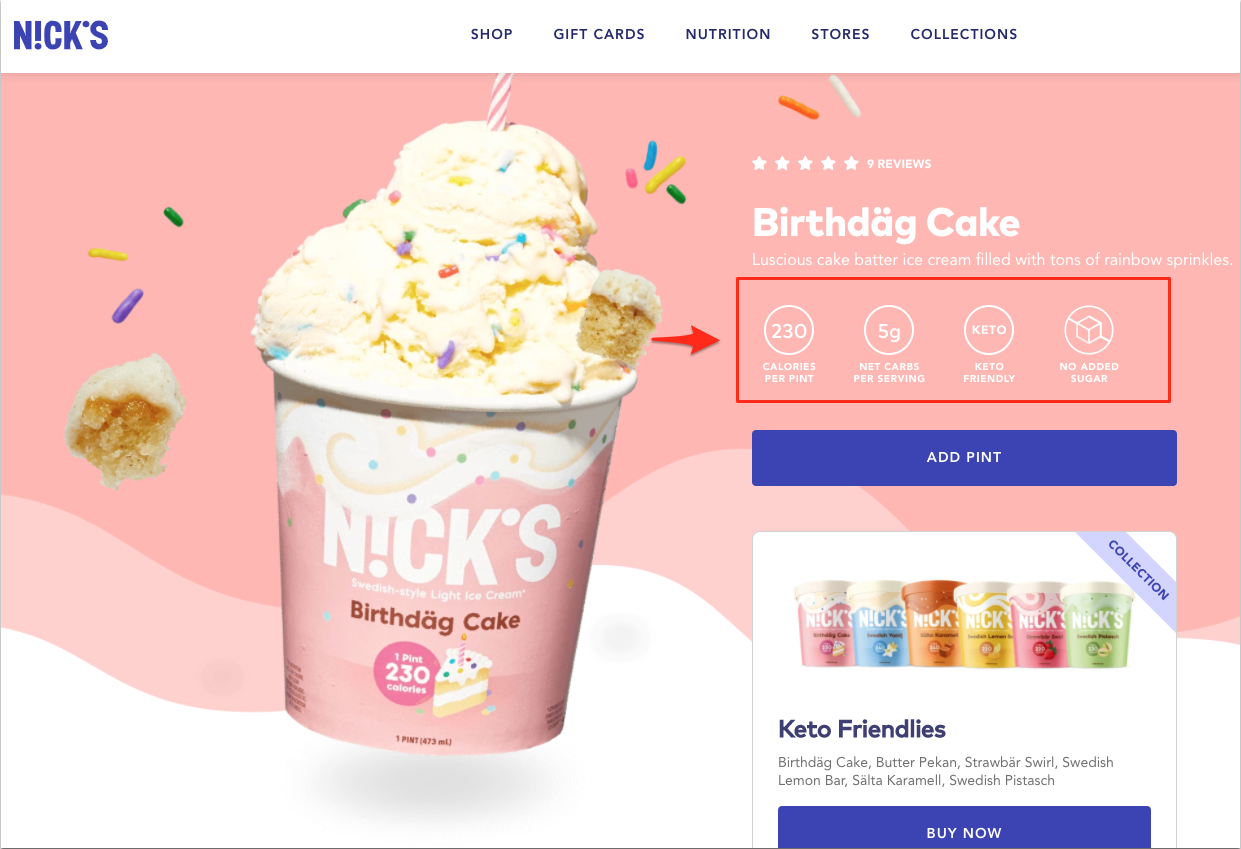Click the fifth review star

(851, 163)
